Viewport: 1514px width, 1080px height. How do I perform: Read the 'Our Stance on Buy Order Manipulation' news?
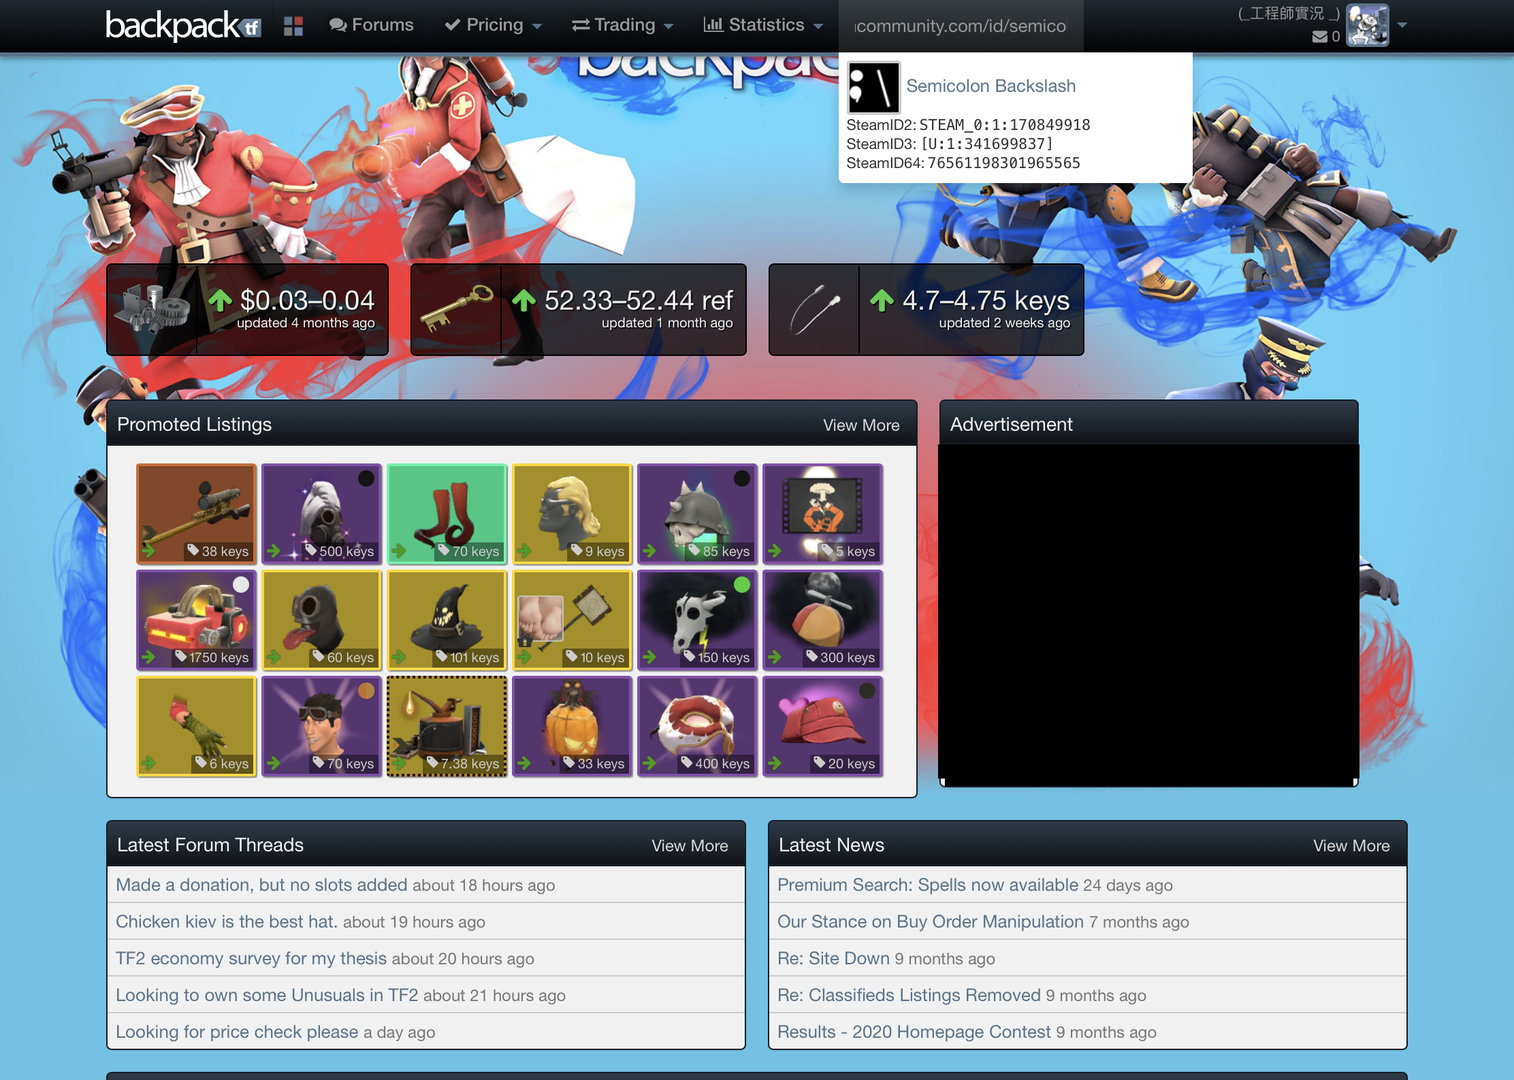tap(930, 922)
